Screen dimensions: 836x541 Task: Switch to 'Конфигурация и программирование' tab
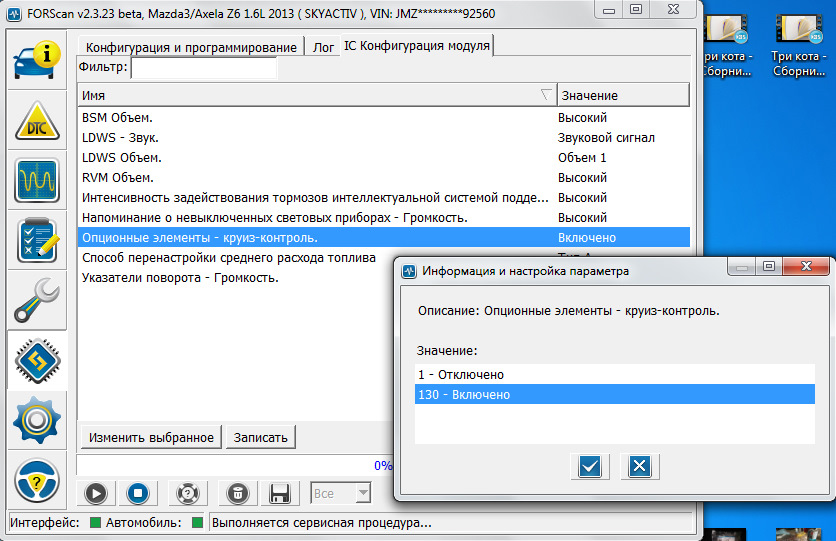[x=191, y=47]
